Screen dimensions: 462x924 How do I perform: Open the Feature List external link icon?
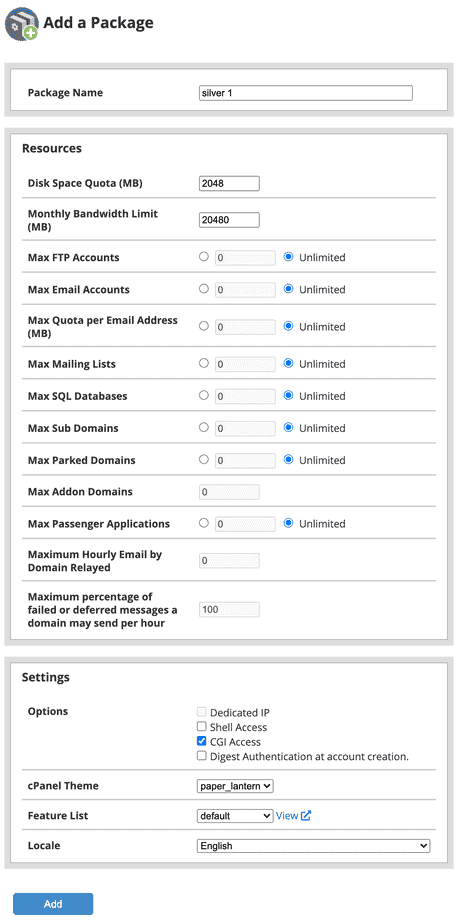pyautogui.click(x=306, y=816)
